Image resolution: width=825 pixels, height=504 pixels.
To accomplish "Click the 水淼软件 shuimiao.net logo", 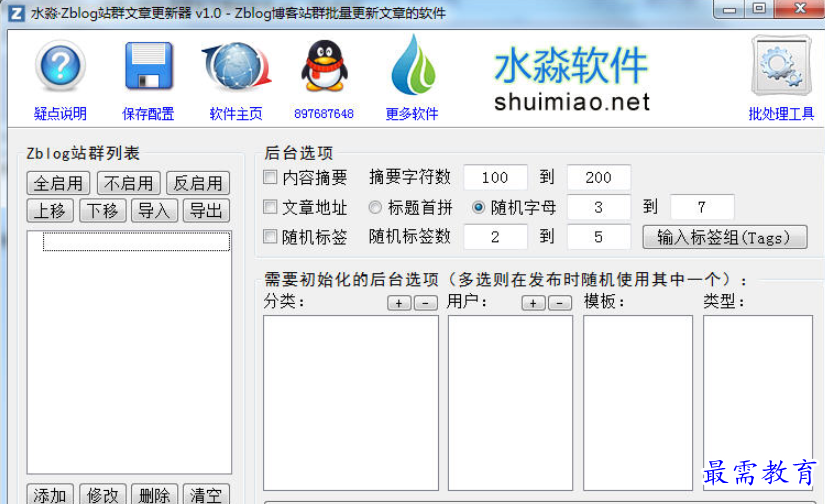I will pos(571,79).
